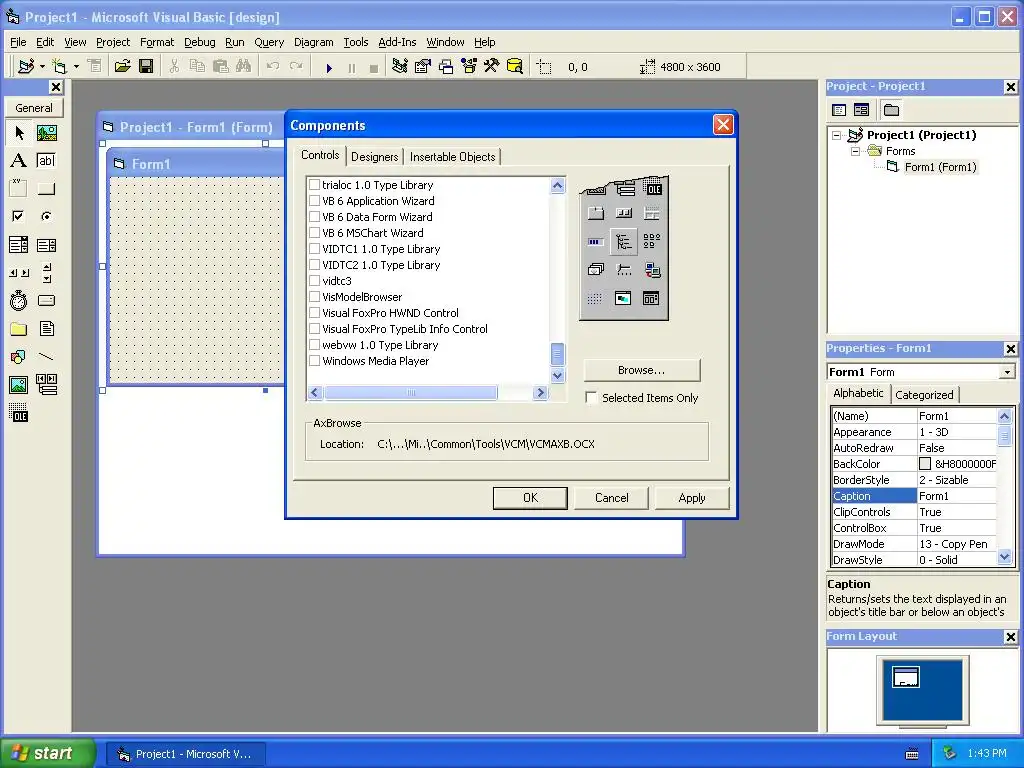Select the Frame control in the toolbox

tap(19, 189)
